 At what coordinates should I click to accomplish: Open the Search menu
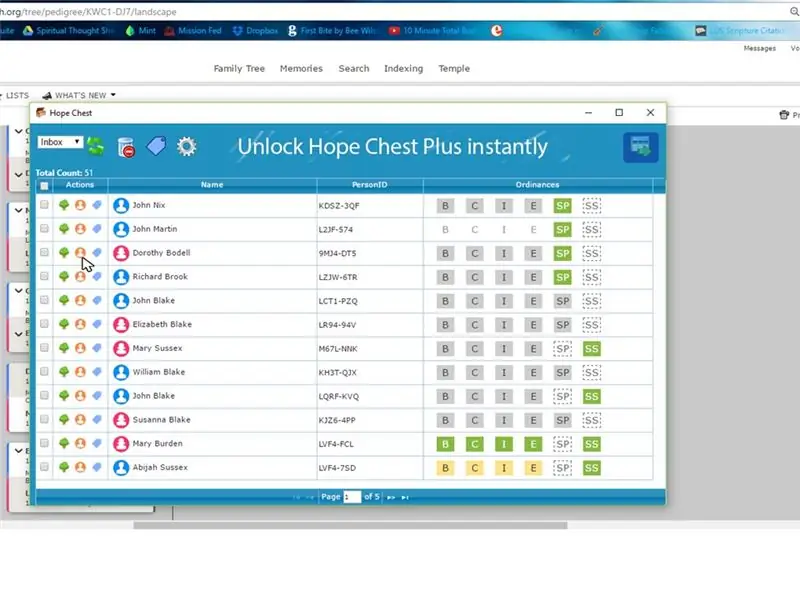tap(354, 68)
